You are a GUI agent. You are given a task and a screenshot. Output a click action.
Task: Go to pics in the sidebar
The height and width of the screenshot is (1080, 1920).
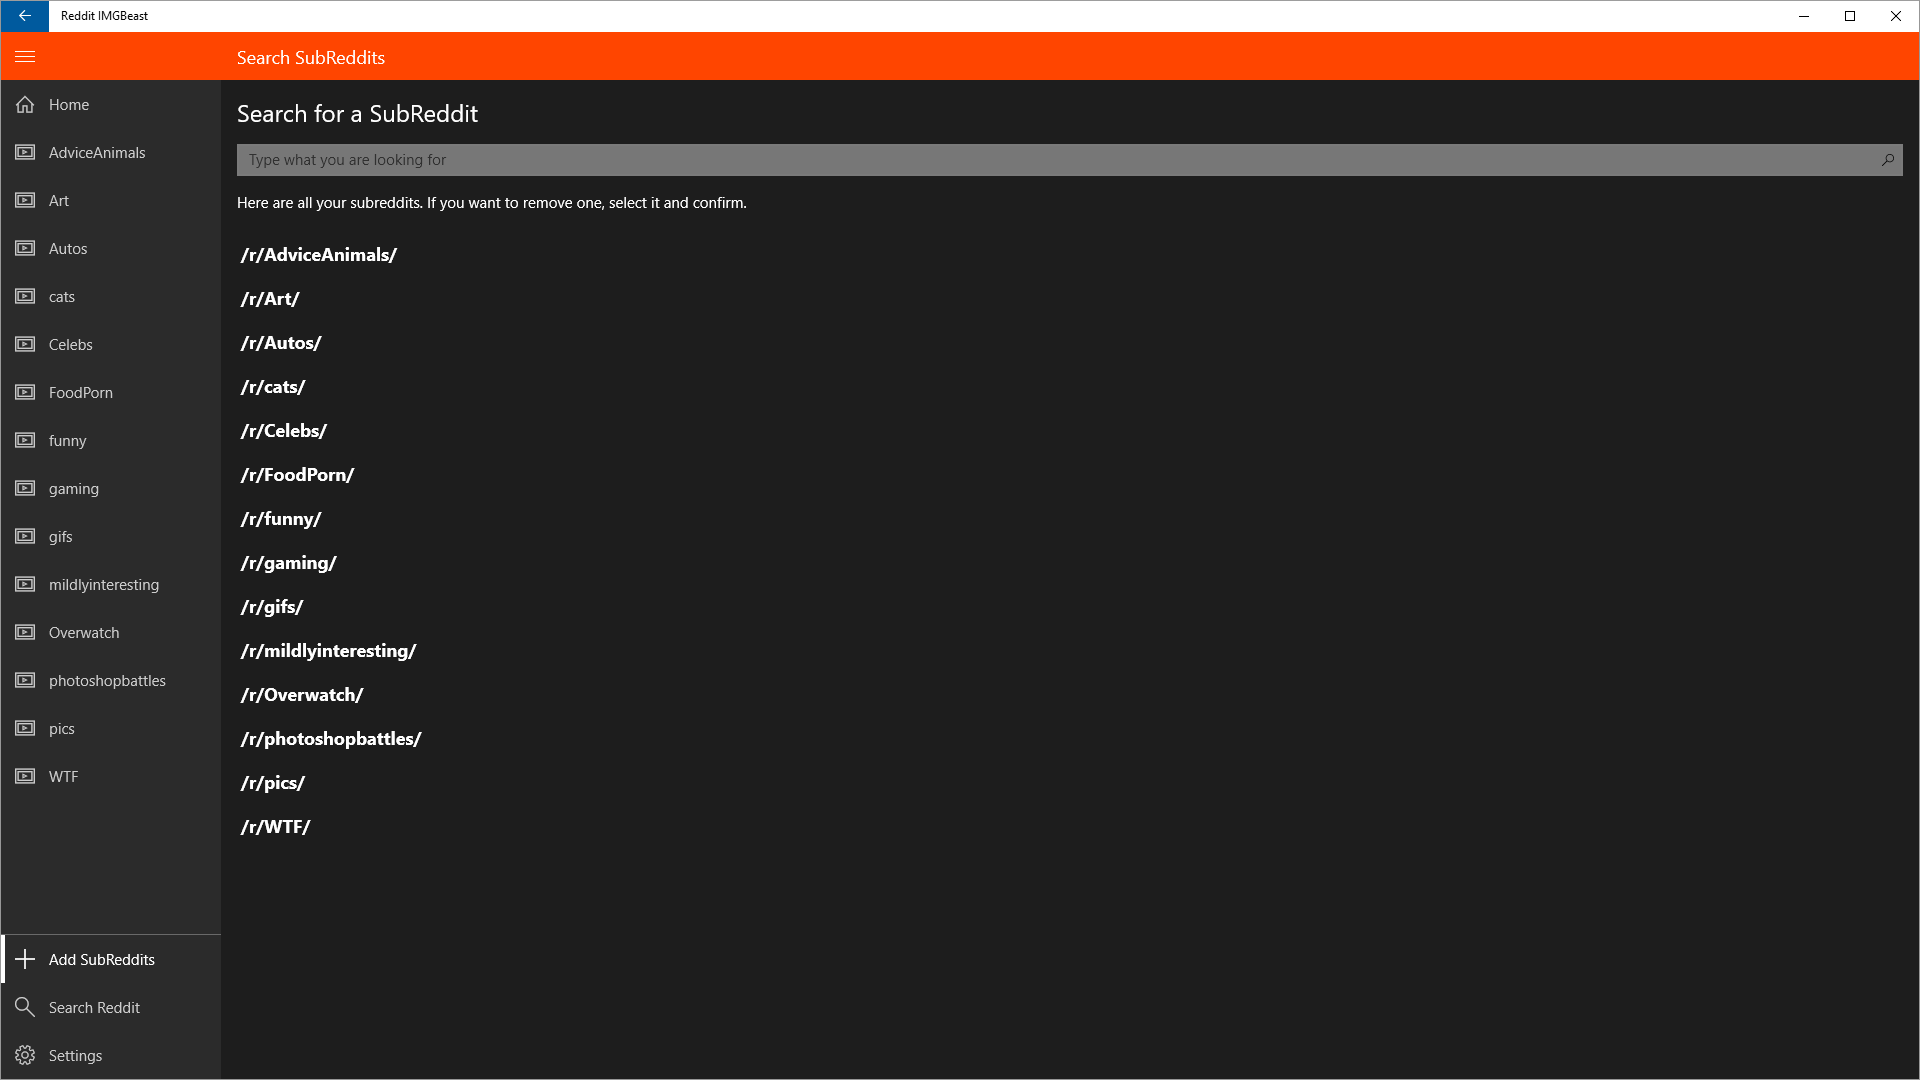pyautogui.click(x=111, y=728)
